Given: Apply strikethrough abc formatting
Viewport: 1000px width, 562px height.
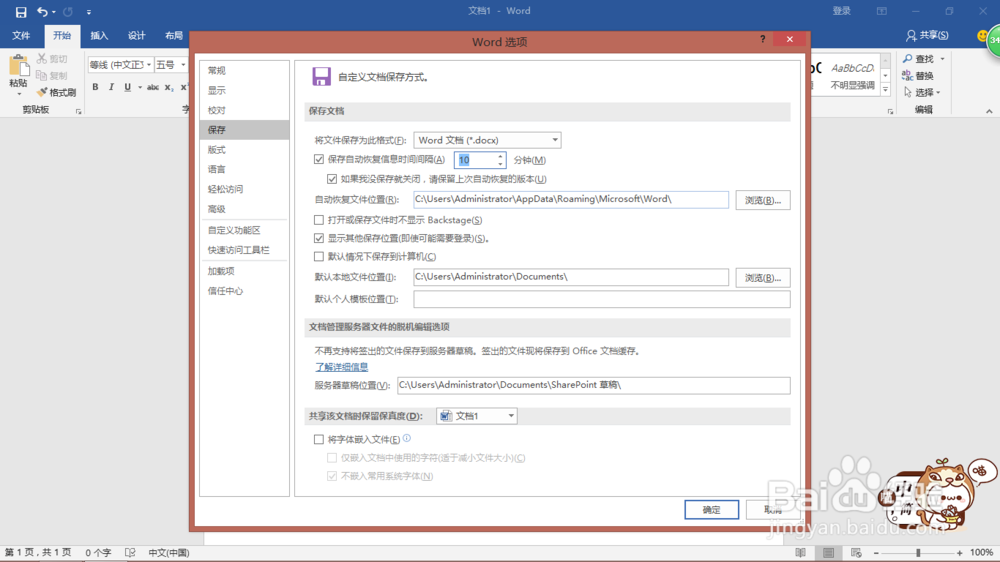Looking at the screenshot, I should point(153,87).
